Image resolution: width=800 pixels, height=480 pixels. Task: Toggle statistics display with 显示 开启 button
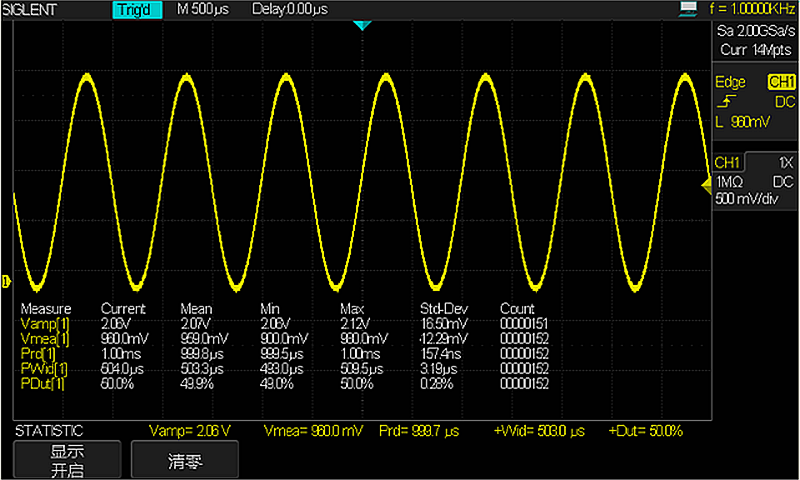tap(65, 460)
